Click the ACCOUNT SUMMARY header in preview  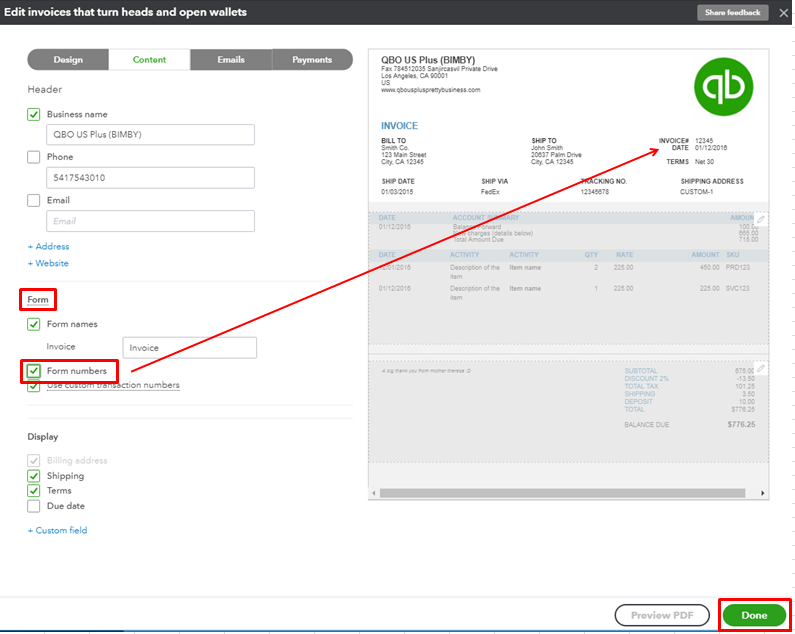coord(486,218)
